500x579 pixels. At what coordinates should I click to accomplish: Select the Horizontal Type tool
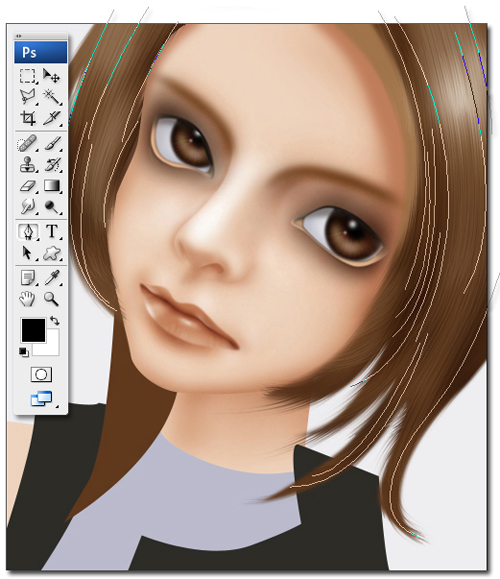[52, 232]
